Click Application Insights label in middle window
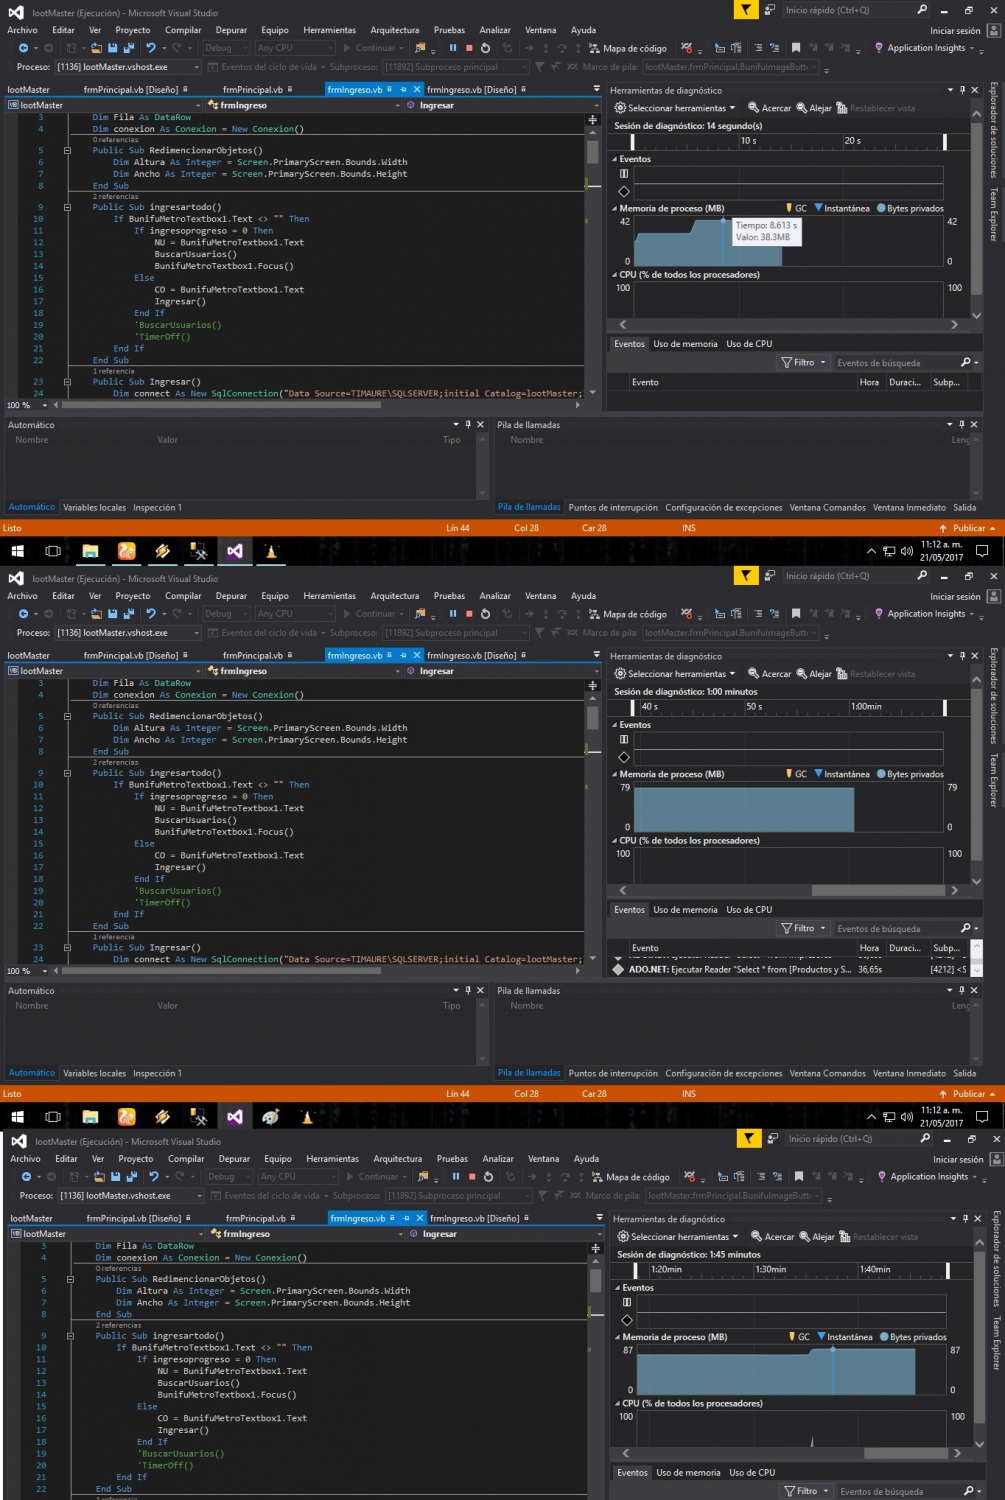This screenshot has width=1005, height=1500. pyautogui.click(x=926, y=614)
